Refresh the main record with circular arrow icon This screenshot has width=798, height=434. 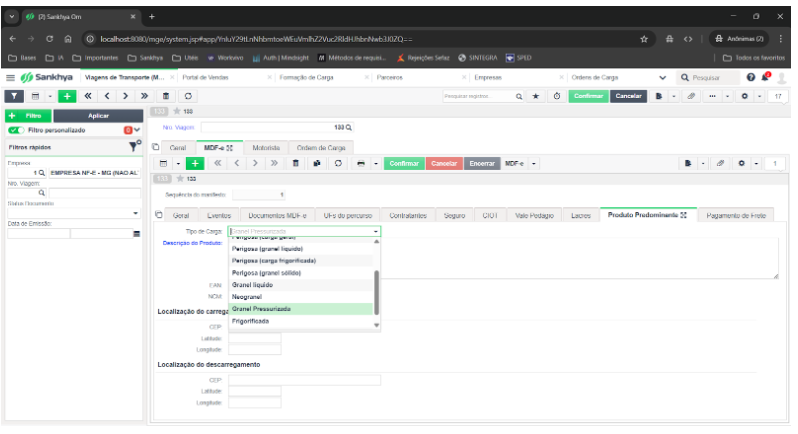click(x=188, y=96)
